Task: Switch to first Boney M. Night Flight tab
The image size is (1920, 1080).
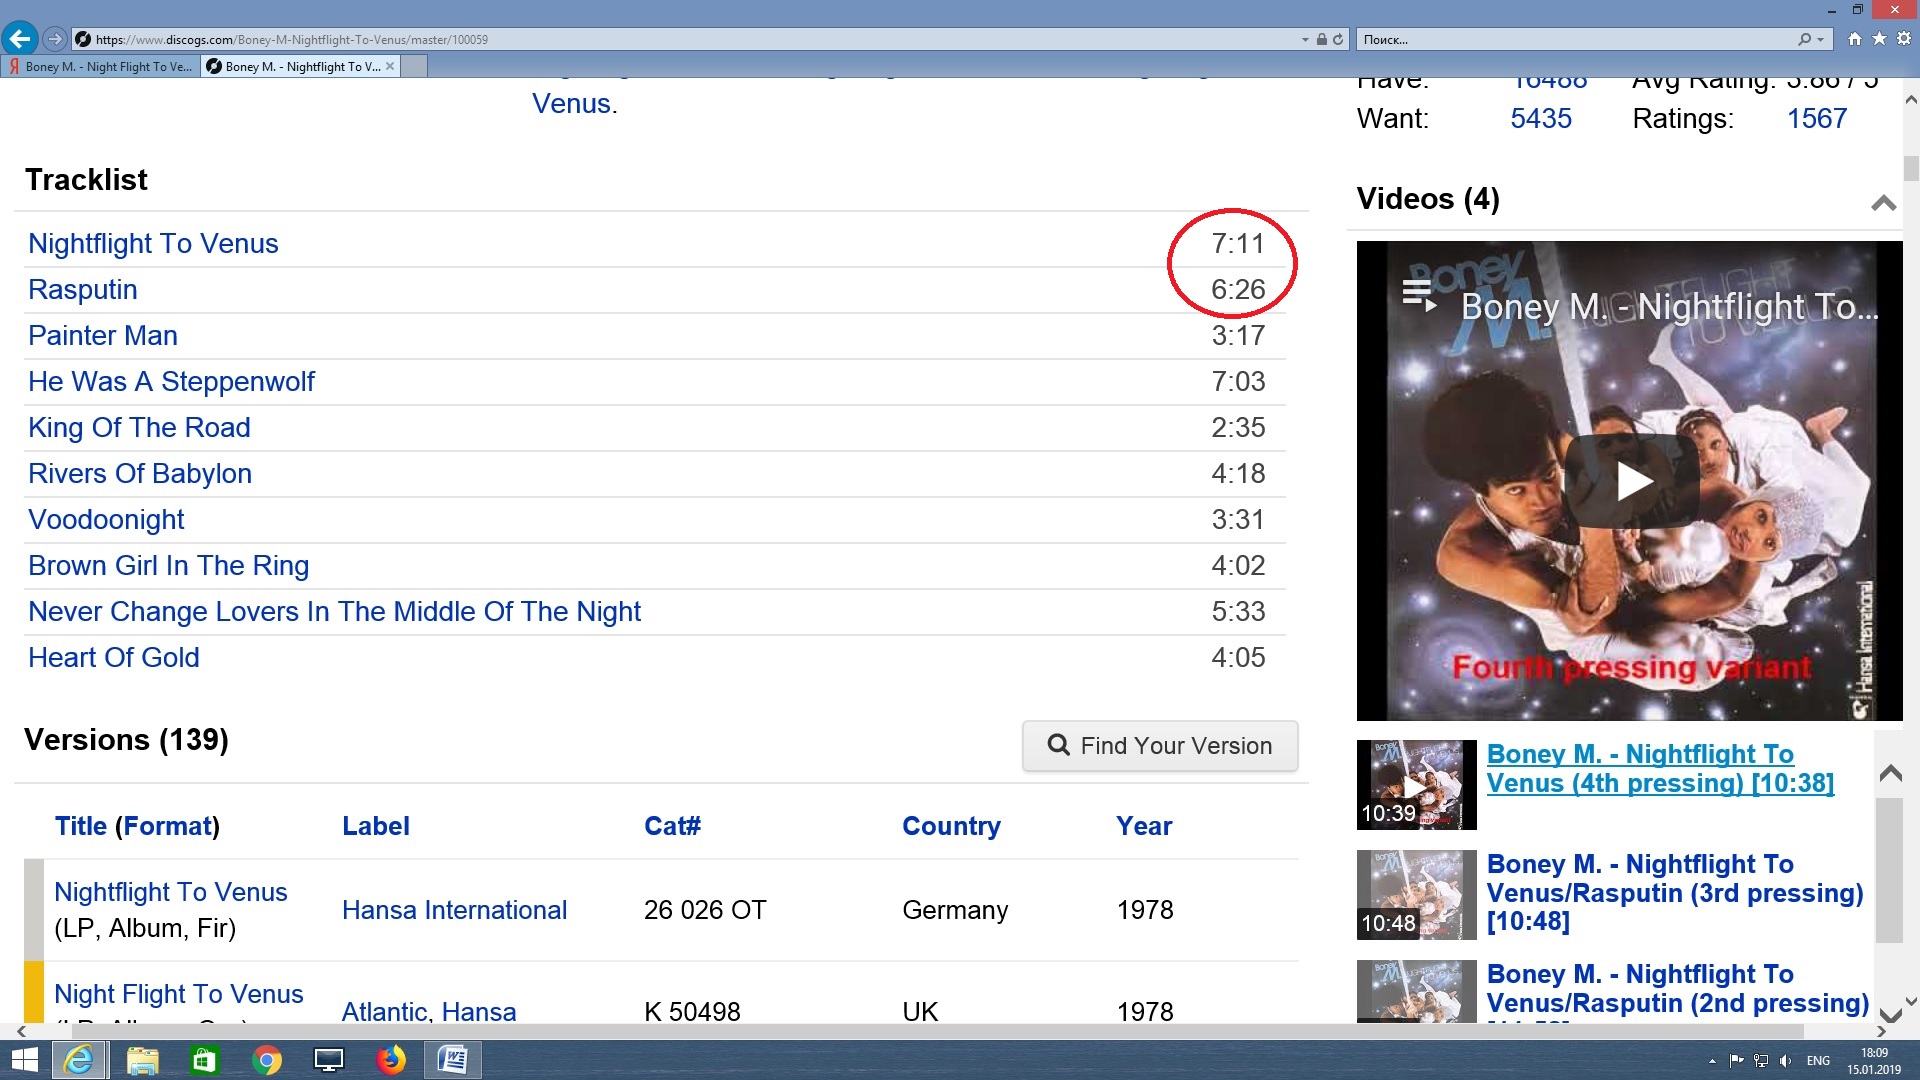Action: click(100, 66)
